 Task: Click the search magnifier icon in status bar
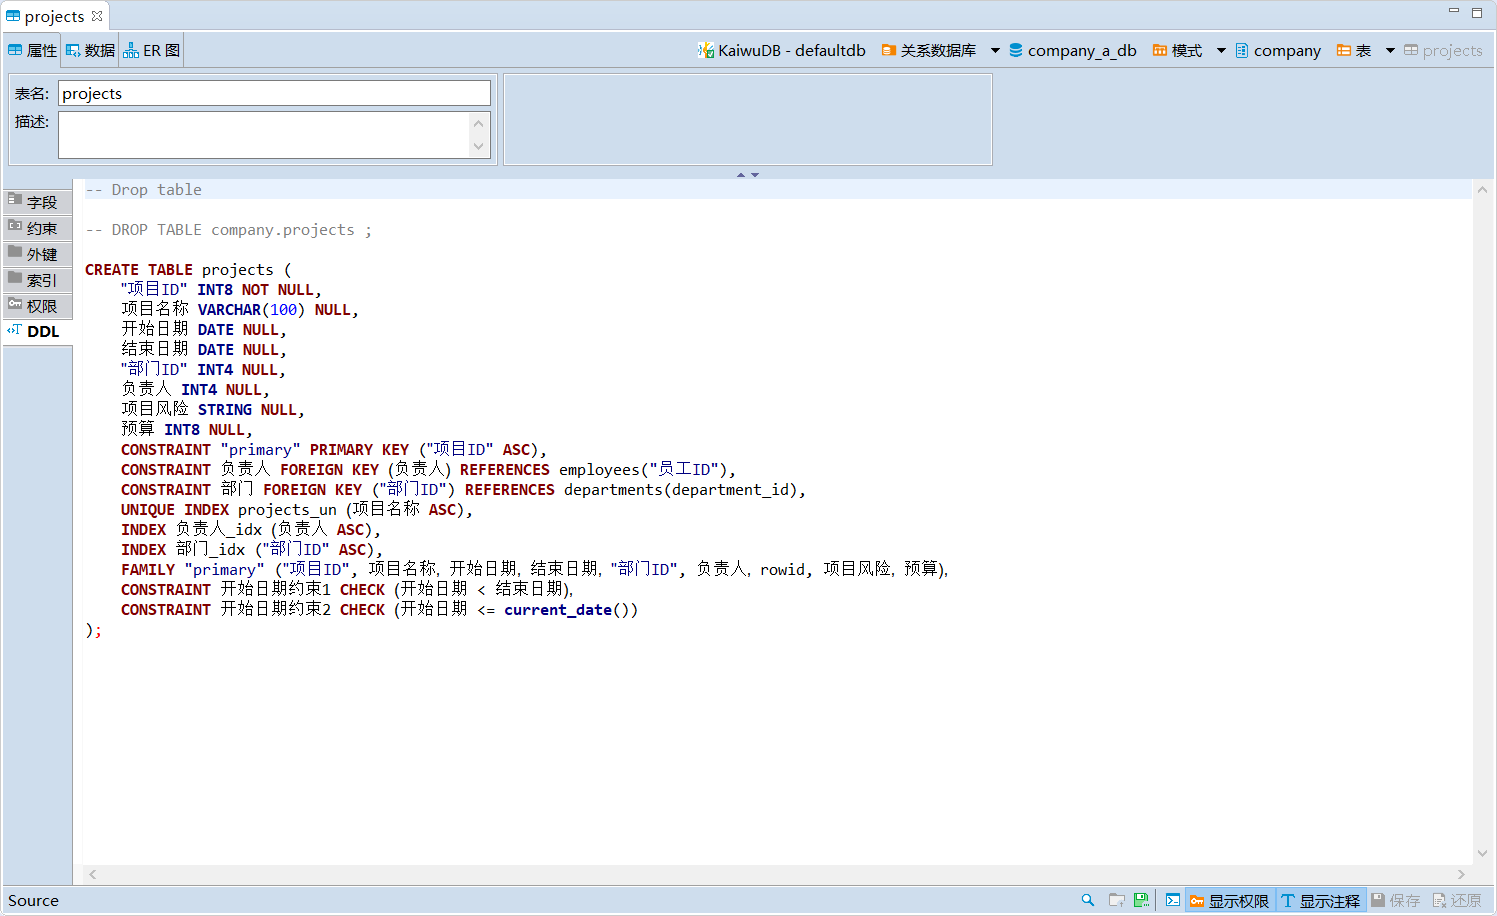[1087, 900]
